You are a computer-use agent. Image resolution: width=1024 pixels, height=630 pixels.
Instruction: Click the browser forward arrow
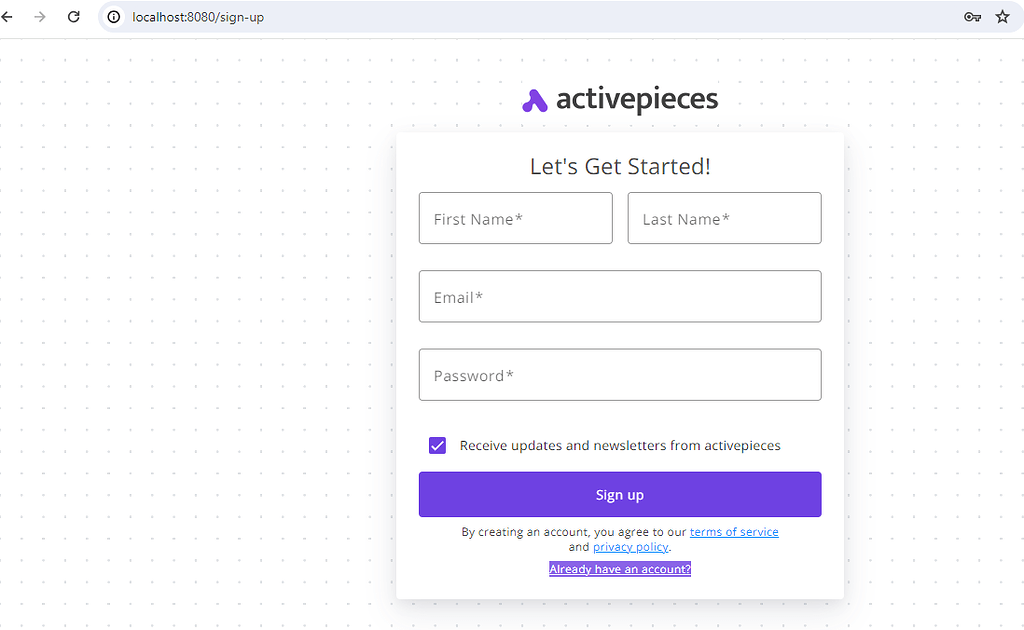[x=40, y=16]
